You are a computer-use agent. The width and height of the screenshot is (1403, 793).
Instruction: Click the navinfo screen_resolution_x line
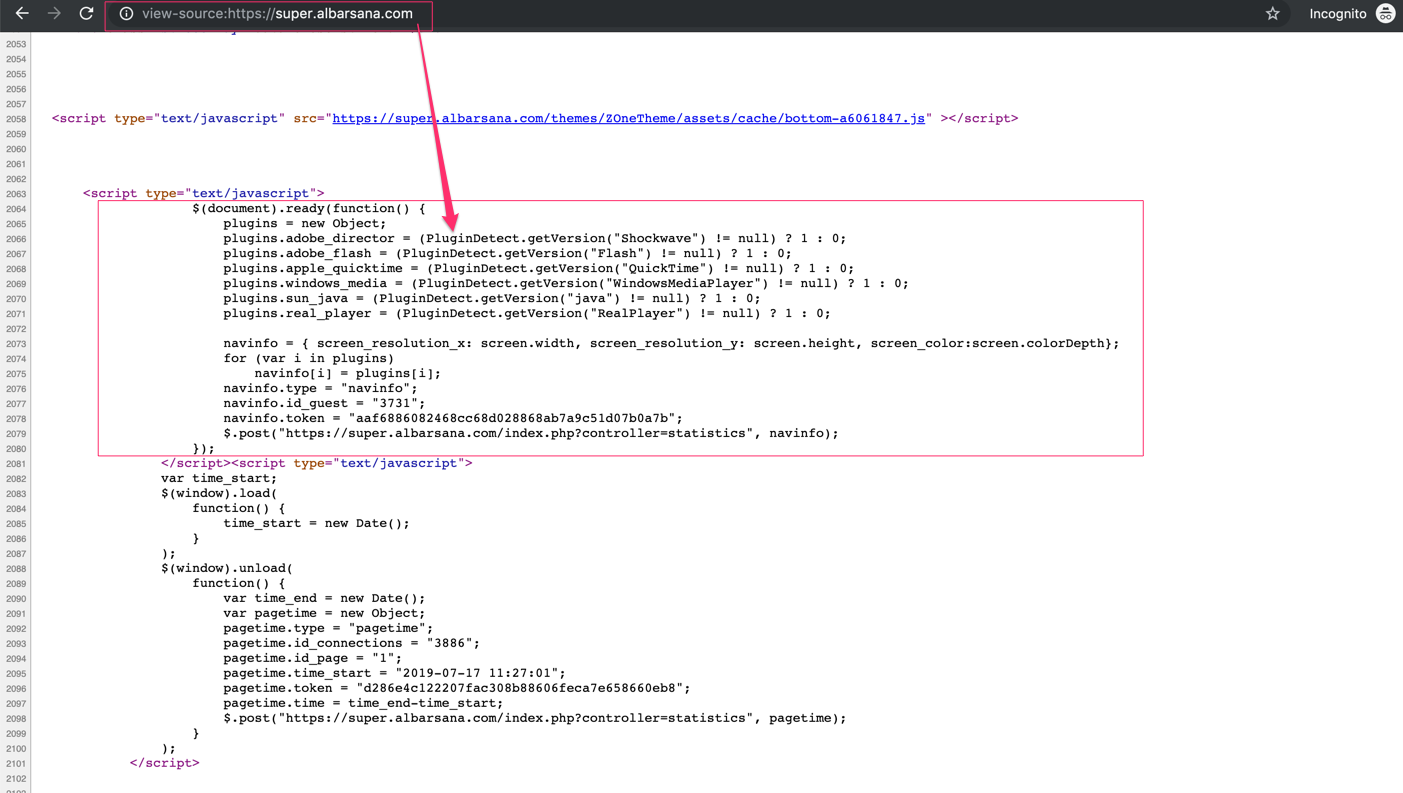(x=671, y=343)
